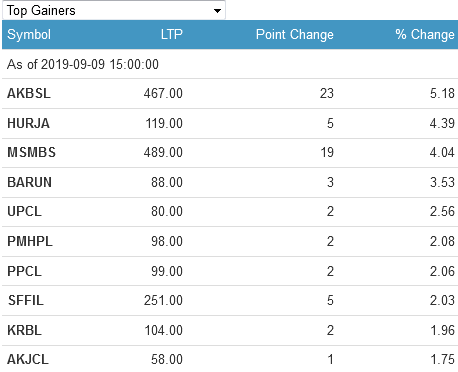Image resolution: width=458 pixels, height=372 pixels.
Task: Click the % Change column header
Action: click(x=425, y=35)
